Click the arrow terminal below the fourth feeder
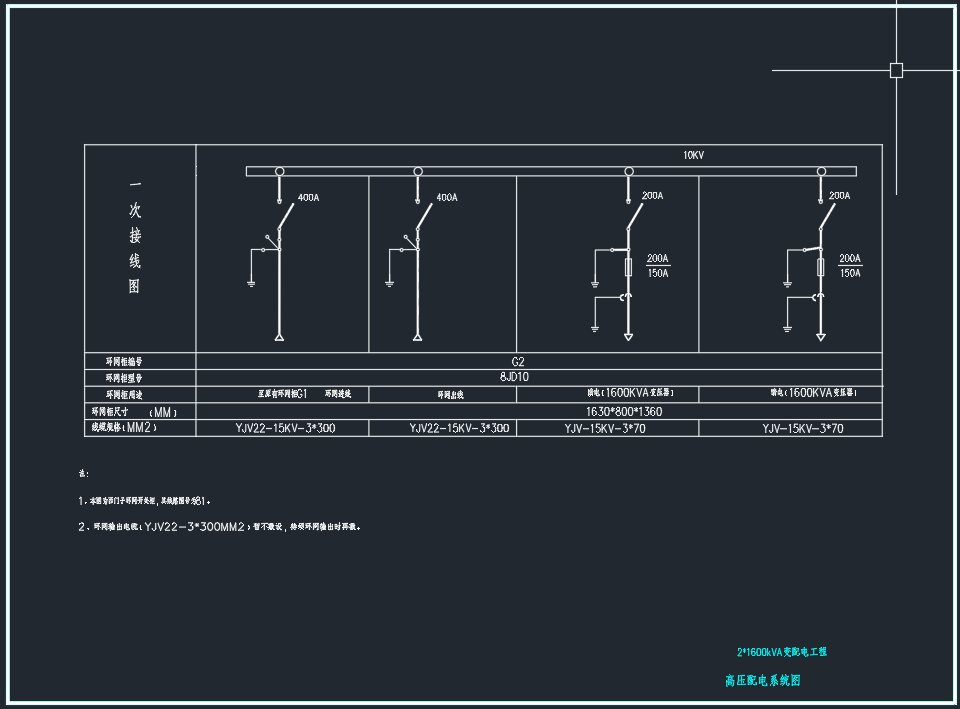This screenshot has height=709, width=960. click(x=820, y=337)
